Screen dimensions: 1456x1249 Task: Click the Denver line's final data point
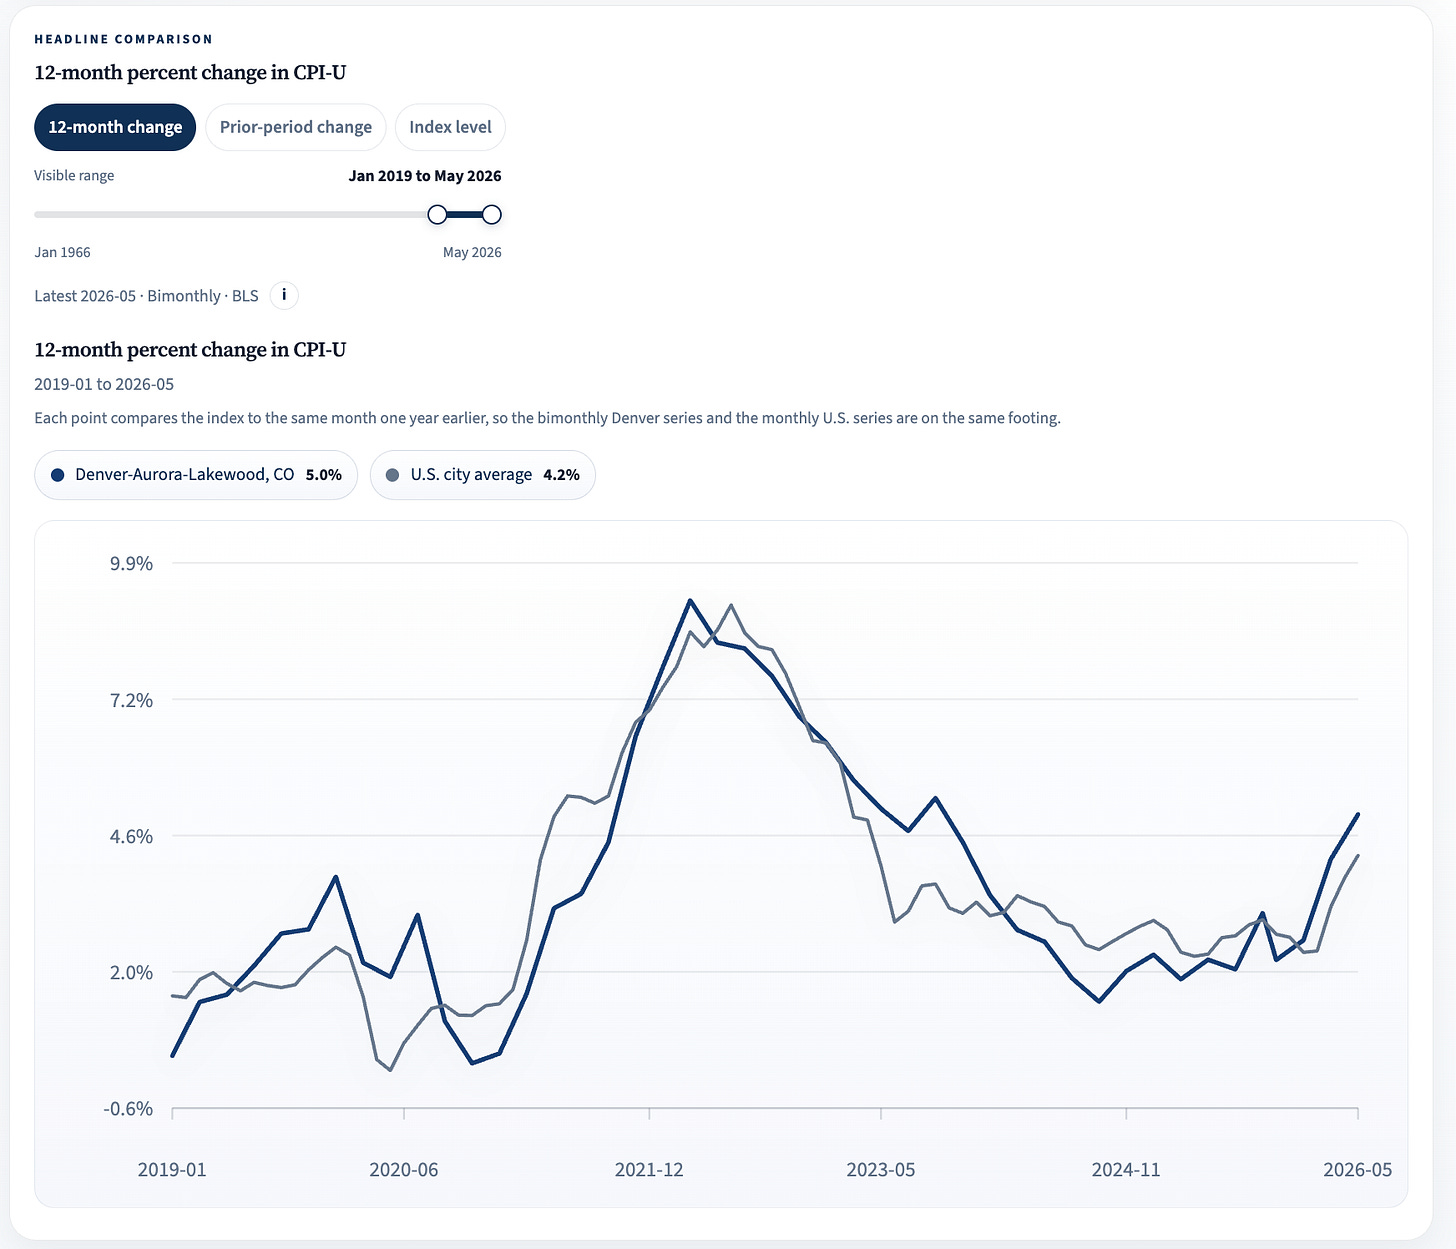[x=1357, y=814]
